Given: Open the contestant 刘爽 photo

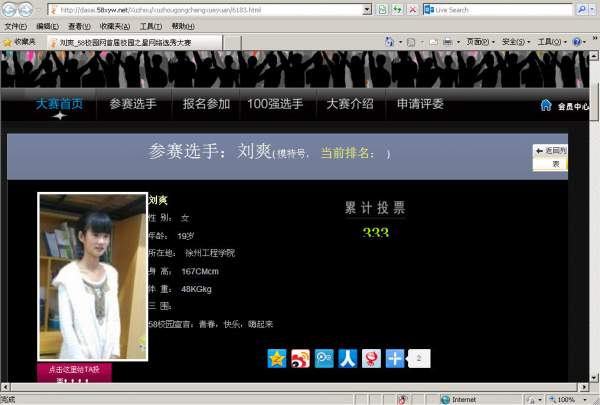Looking at the screenshot, I should tap(93, 276).
